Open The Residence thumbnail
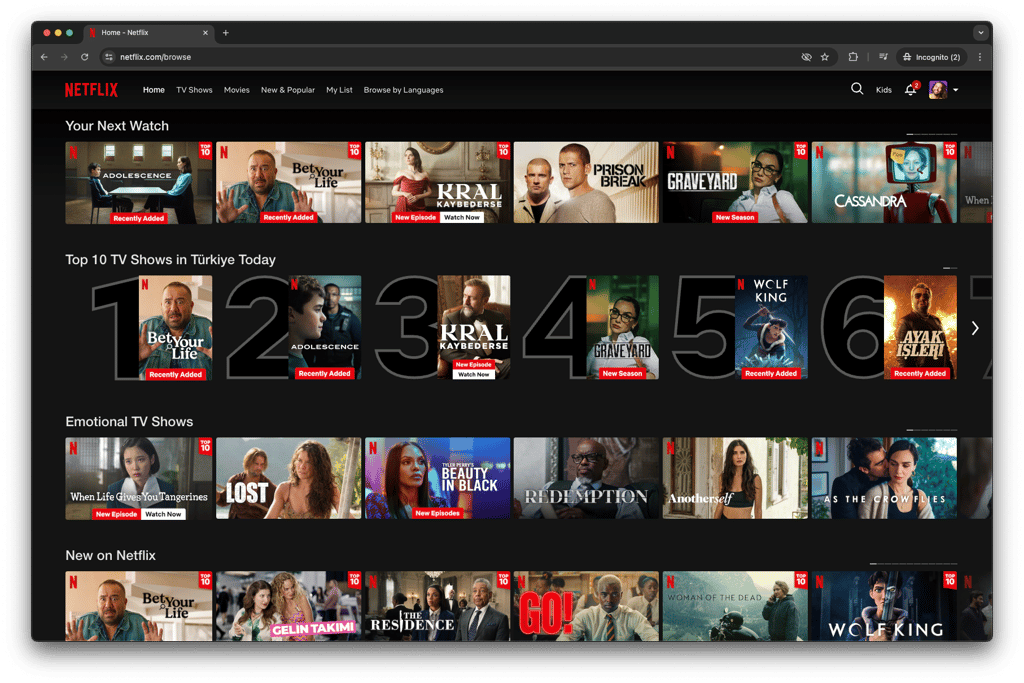1024x683 pixels. 438,606
